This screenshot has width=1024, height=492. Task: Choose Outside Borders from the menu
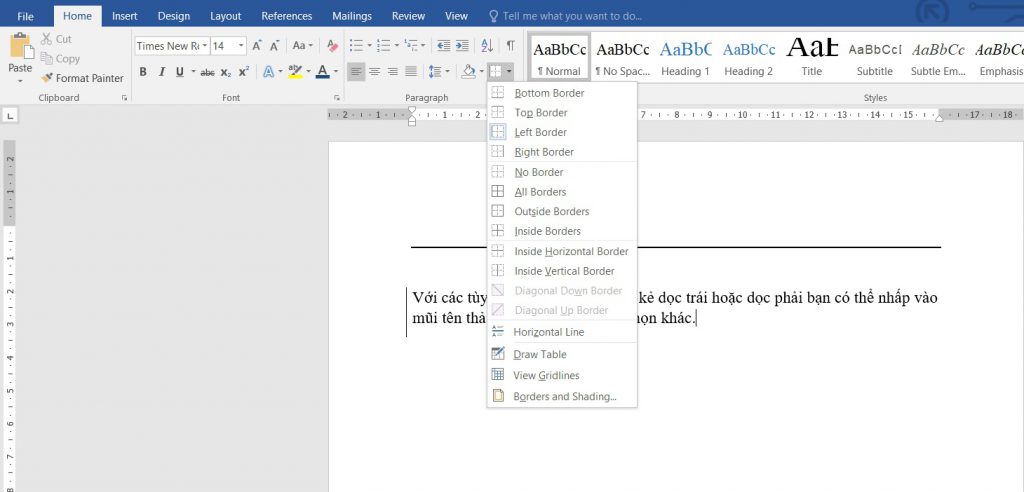tap(551, 211)
